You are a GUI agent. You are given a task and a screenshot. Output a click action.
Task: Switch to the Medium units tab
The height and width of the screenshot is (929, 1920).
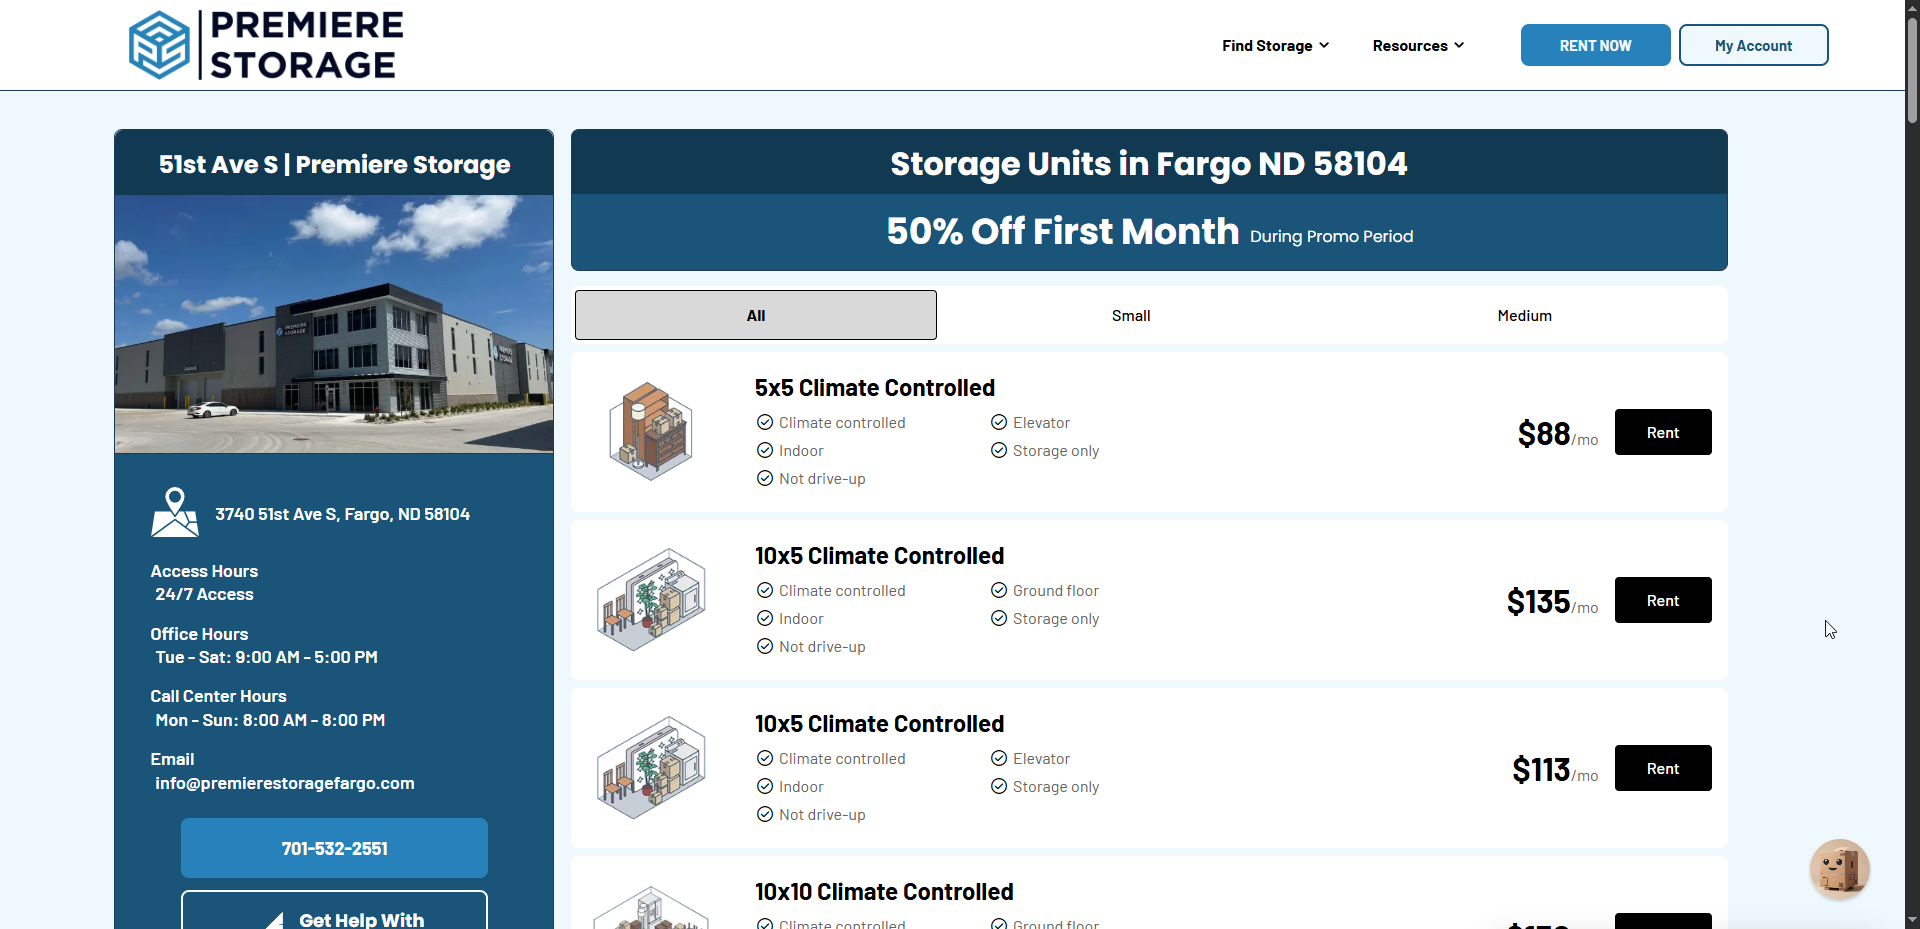[x=1524, y=315]
